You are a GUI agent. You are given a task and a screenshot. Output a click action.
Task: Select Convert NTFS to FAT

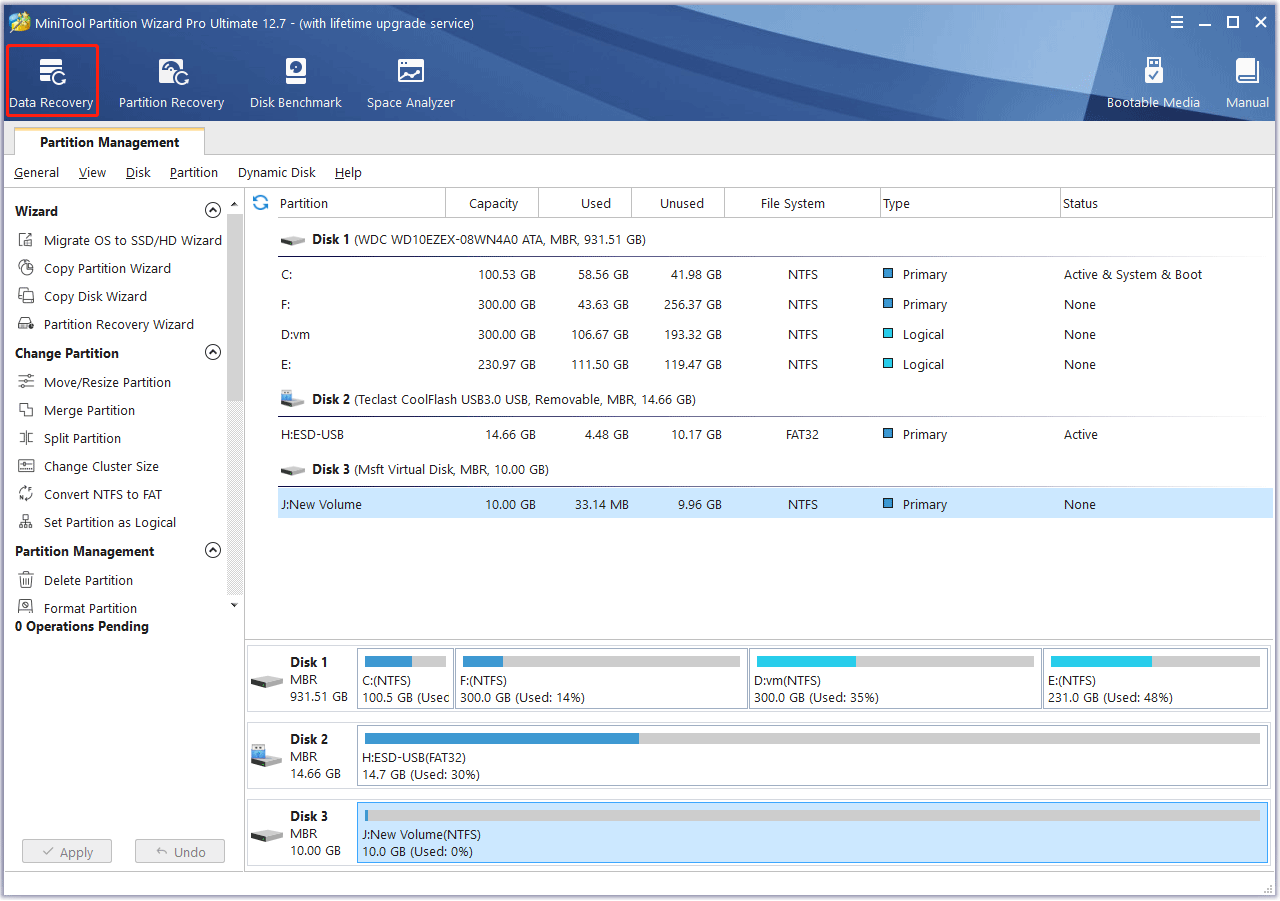[89, 494]
